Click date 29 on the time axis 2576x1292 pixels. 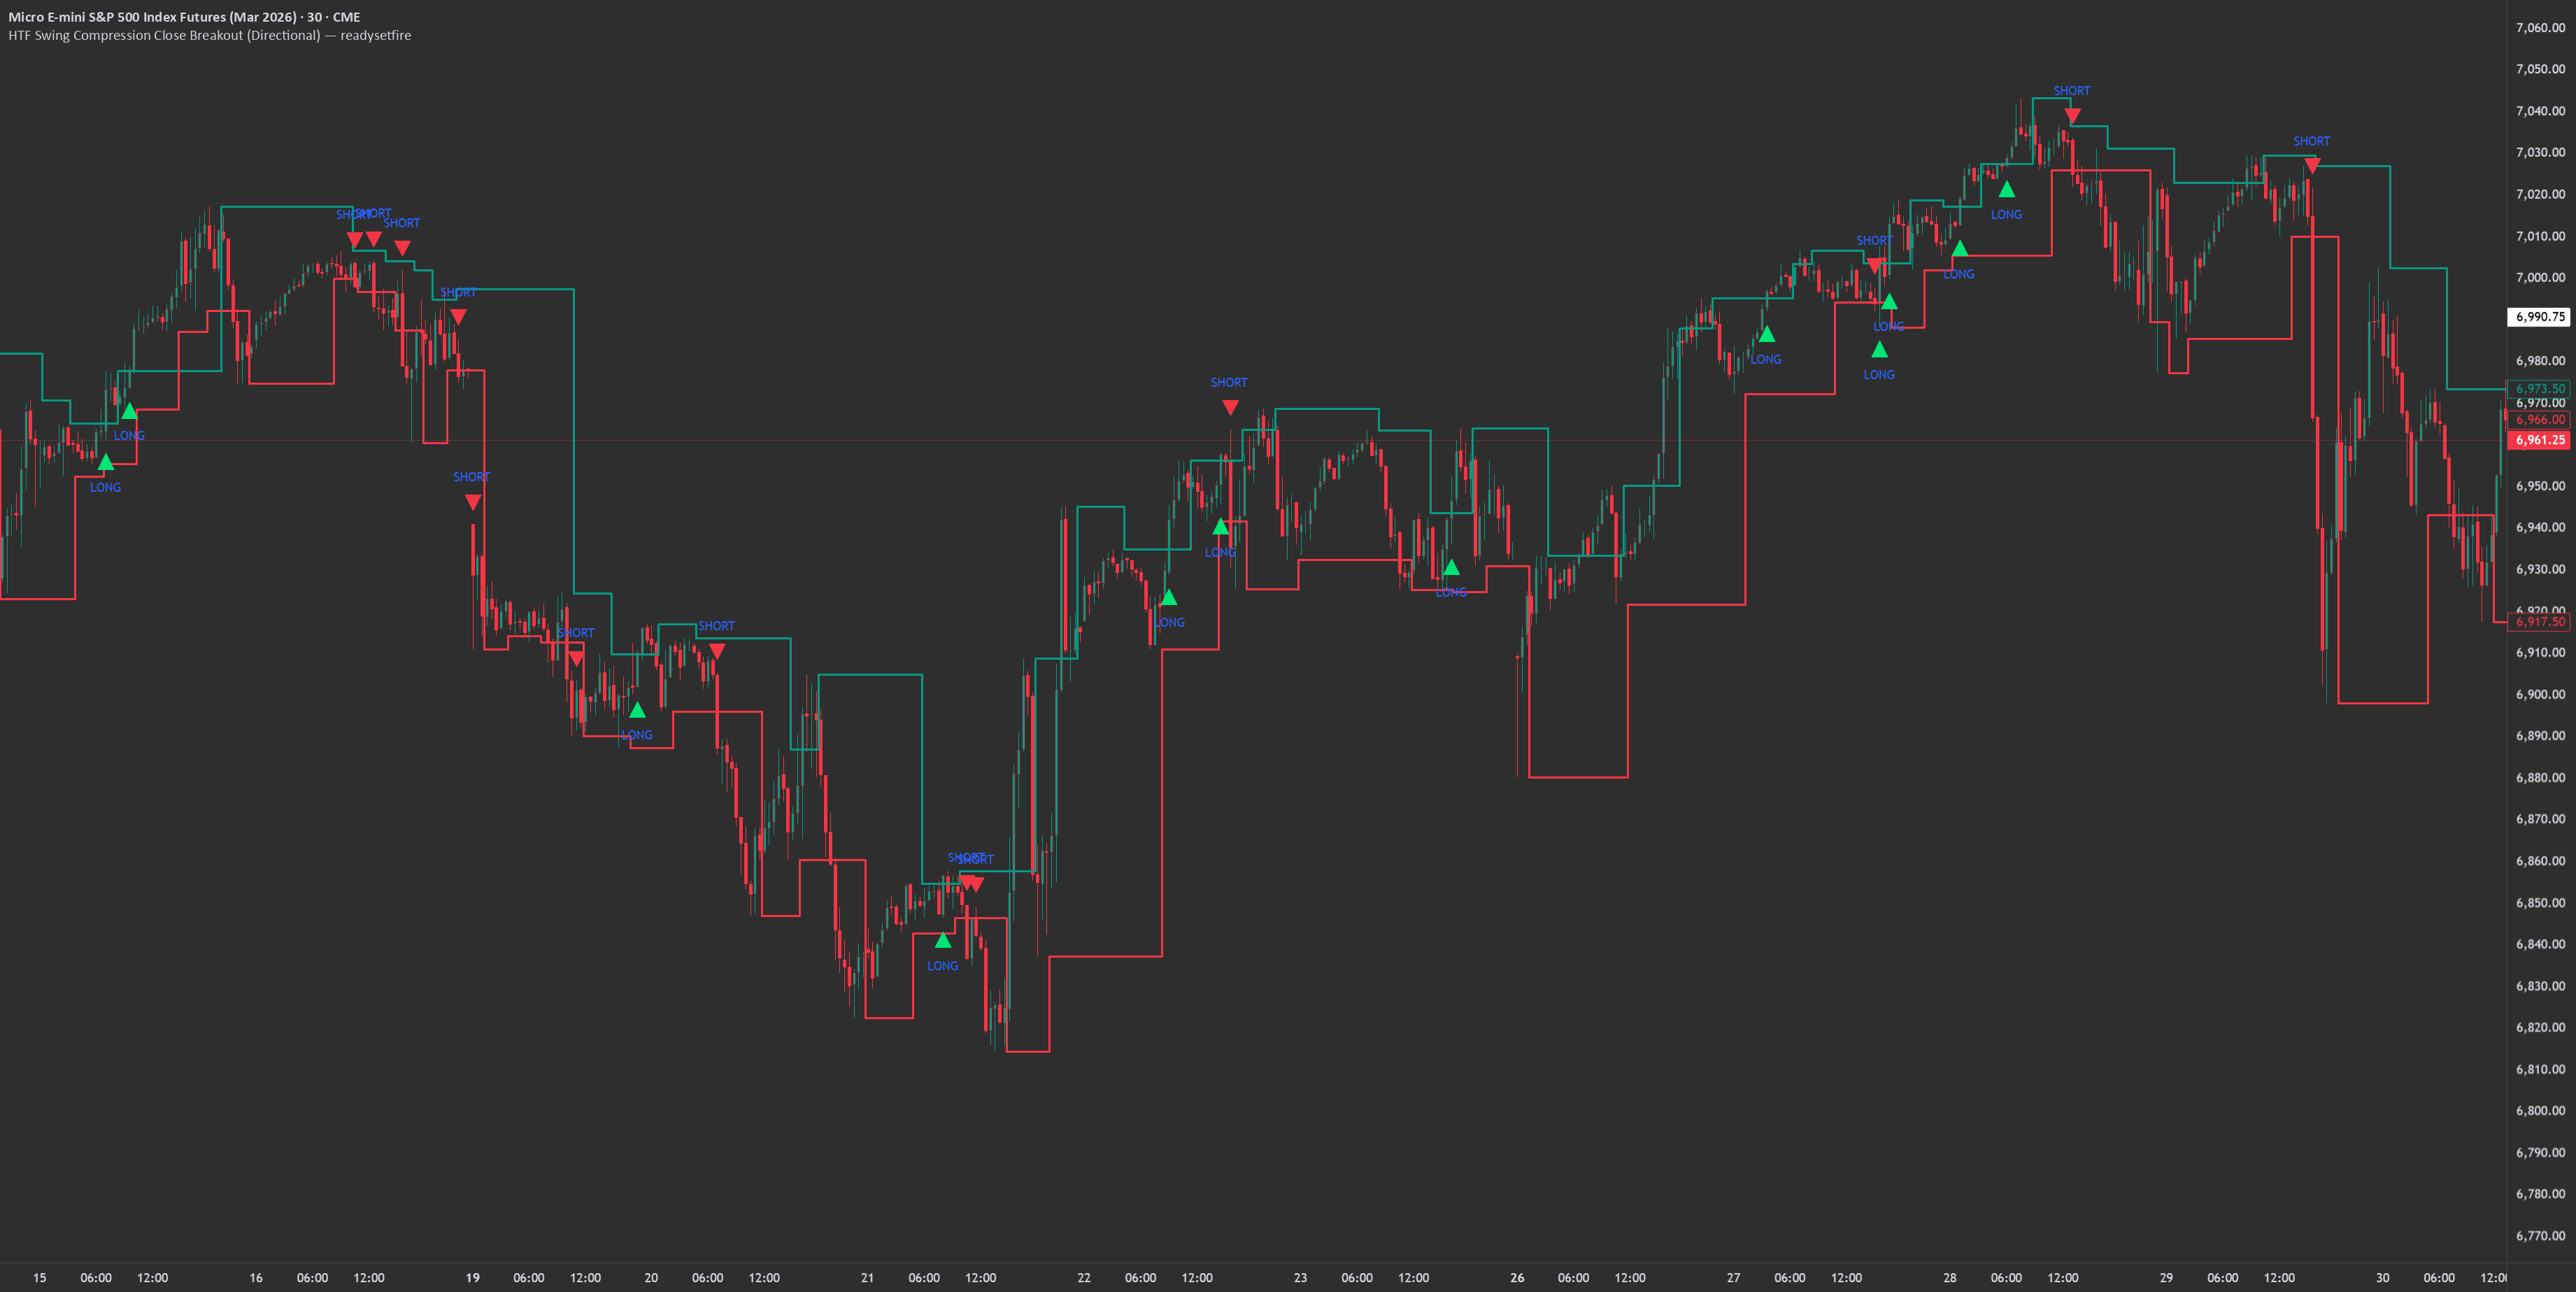(2166, 1278)
